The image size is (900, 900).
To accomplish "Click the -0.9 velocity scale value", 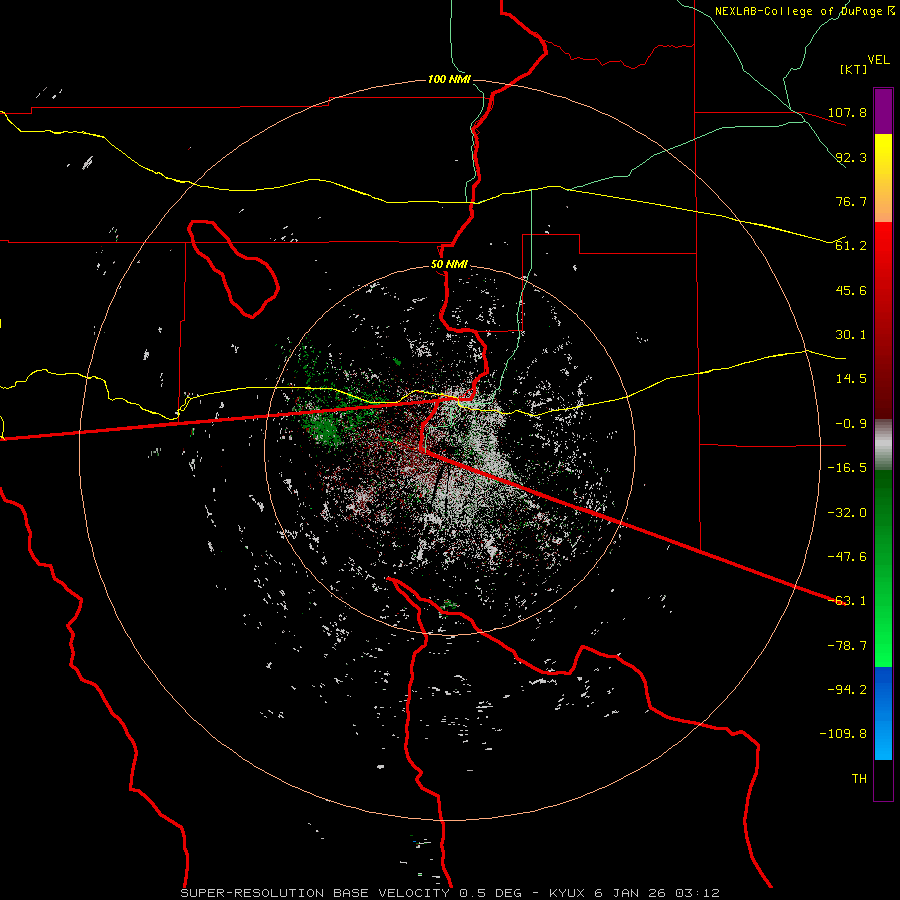I will pos(851,424).
